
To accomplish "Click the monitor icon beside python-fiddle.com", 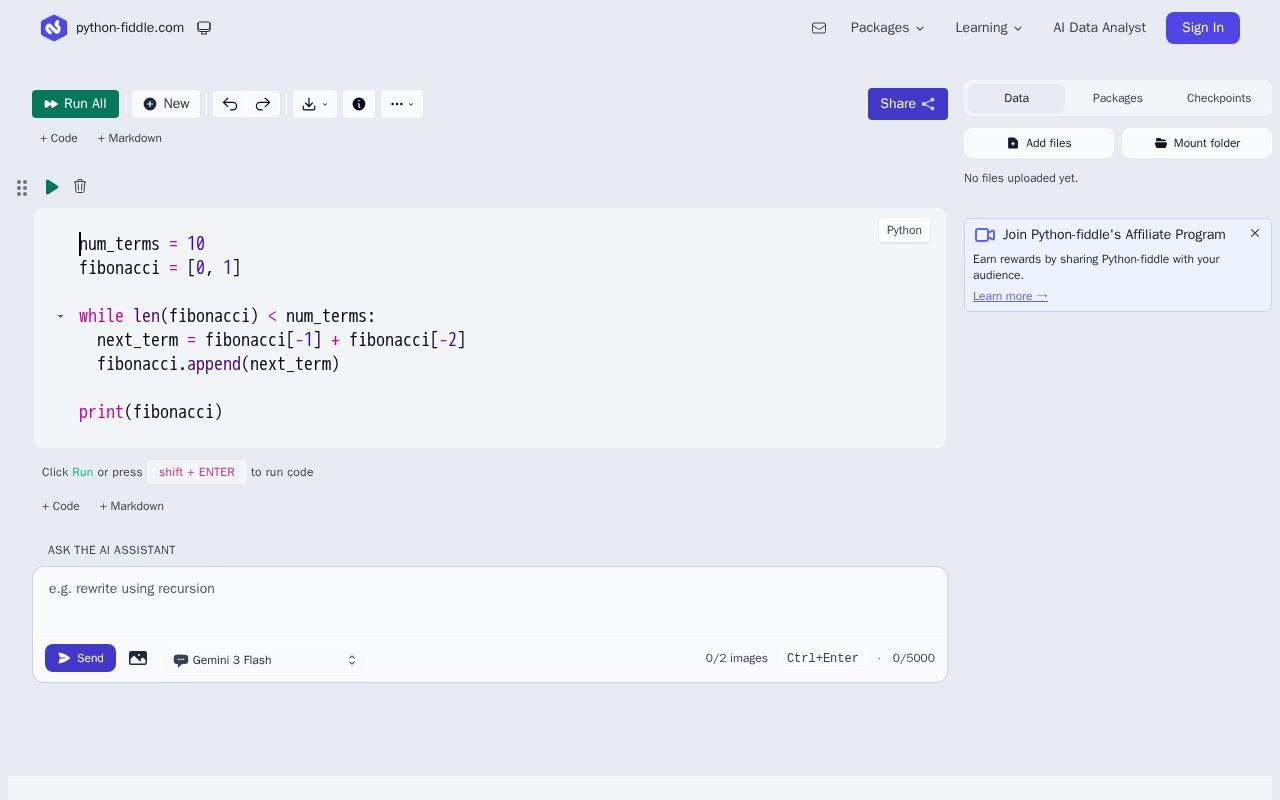I will [x=204, y=28].
